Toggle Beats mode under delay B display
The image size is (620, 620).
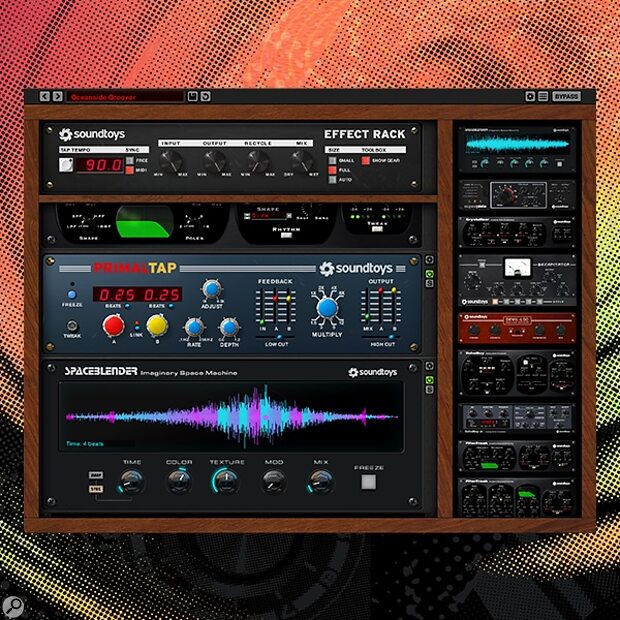pos(171,306)
